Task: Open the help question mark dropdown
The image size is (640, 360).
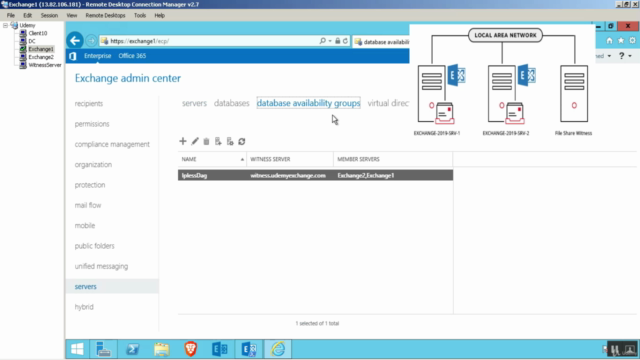Action: click(624, 56)
